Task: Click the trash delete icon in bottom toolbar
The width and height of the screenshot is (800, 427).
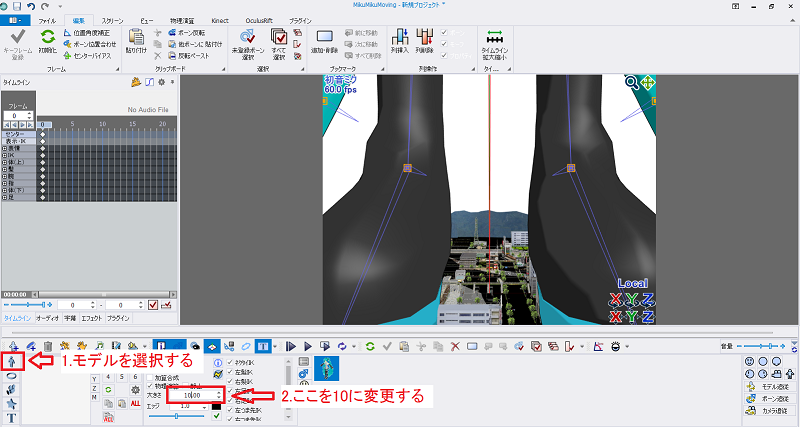Action: point(48,346)
